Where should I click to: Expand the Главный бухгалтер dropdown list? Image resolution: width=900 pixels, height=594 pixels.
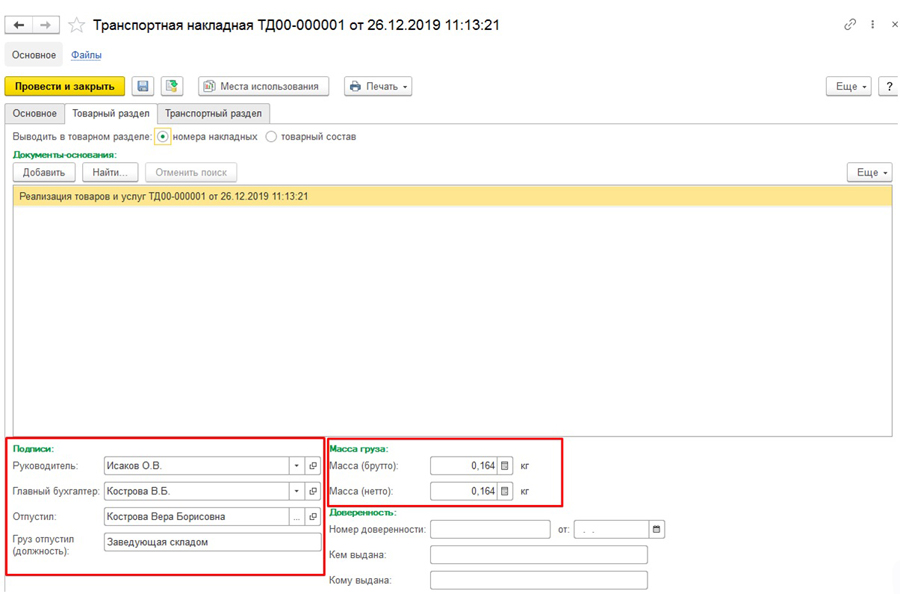pos(296,491)
